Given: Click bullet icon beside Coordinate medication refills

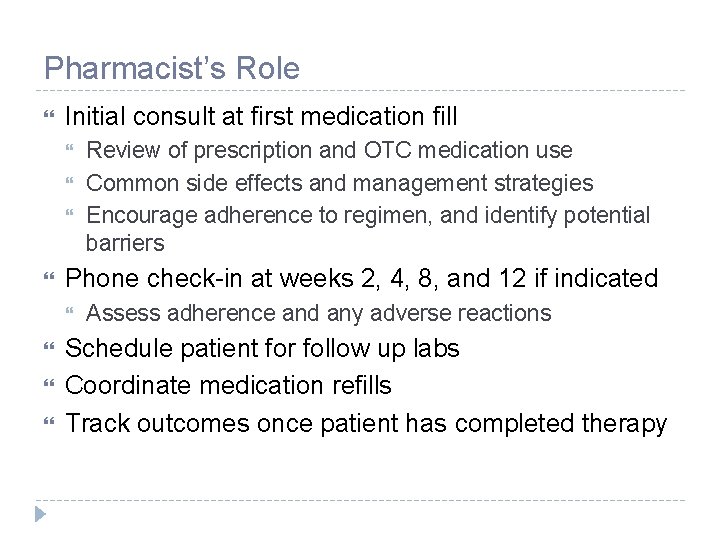Looking at the screenshot, I should click(x=49, y=383).
